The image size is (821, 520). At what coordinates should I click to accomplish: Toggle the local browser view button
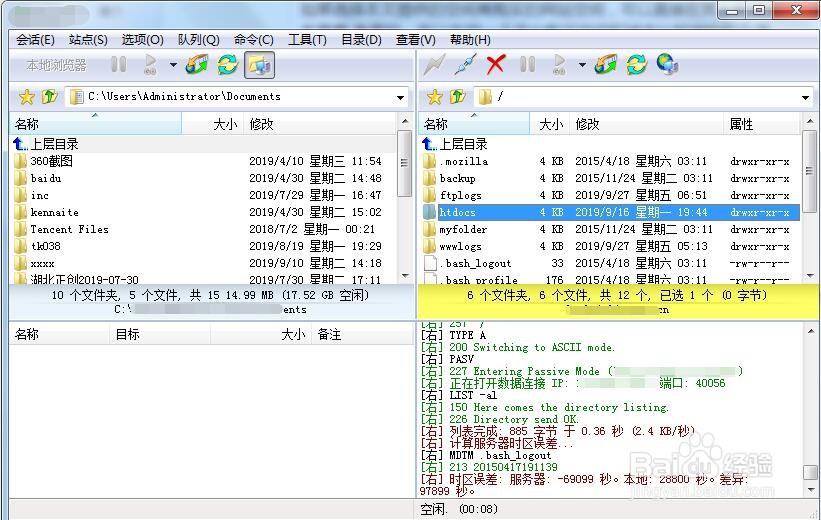point(259,65)
